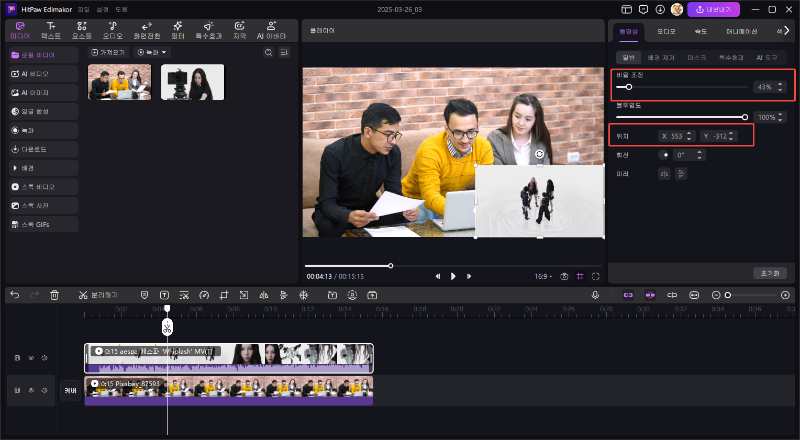Expand more property tabs with right chevron
800x440 pixels.
787,31
